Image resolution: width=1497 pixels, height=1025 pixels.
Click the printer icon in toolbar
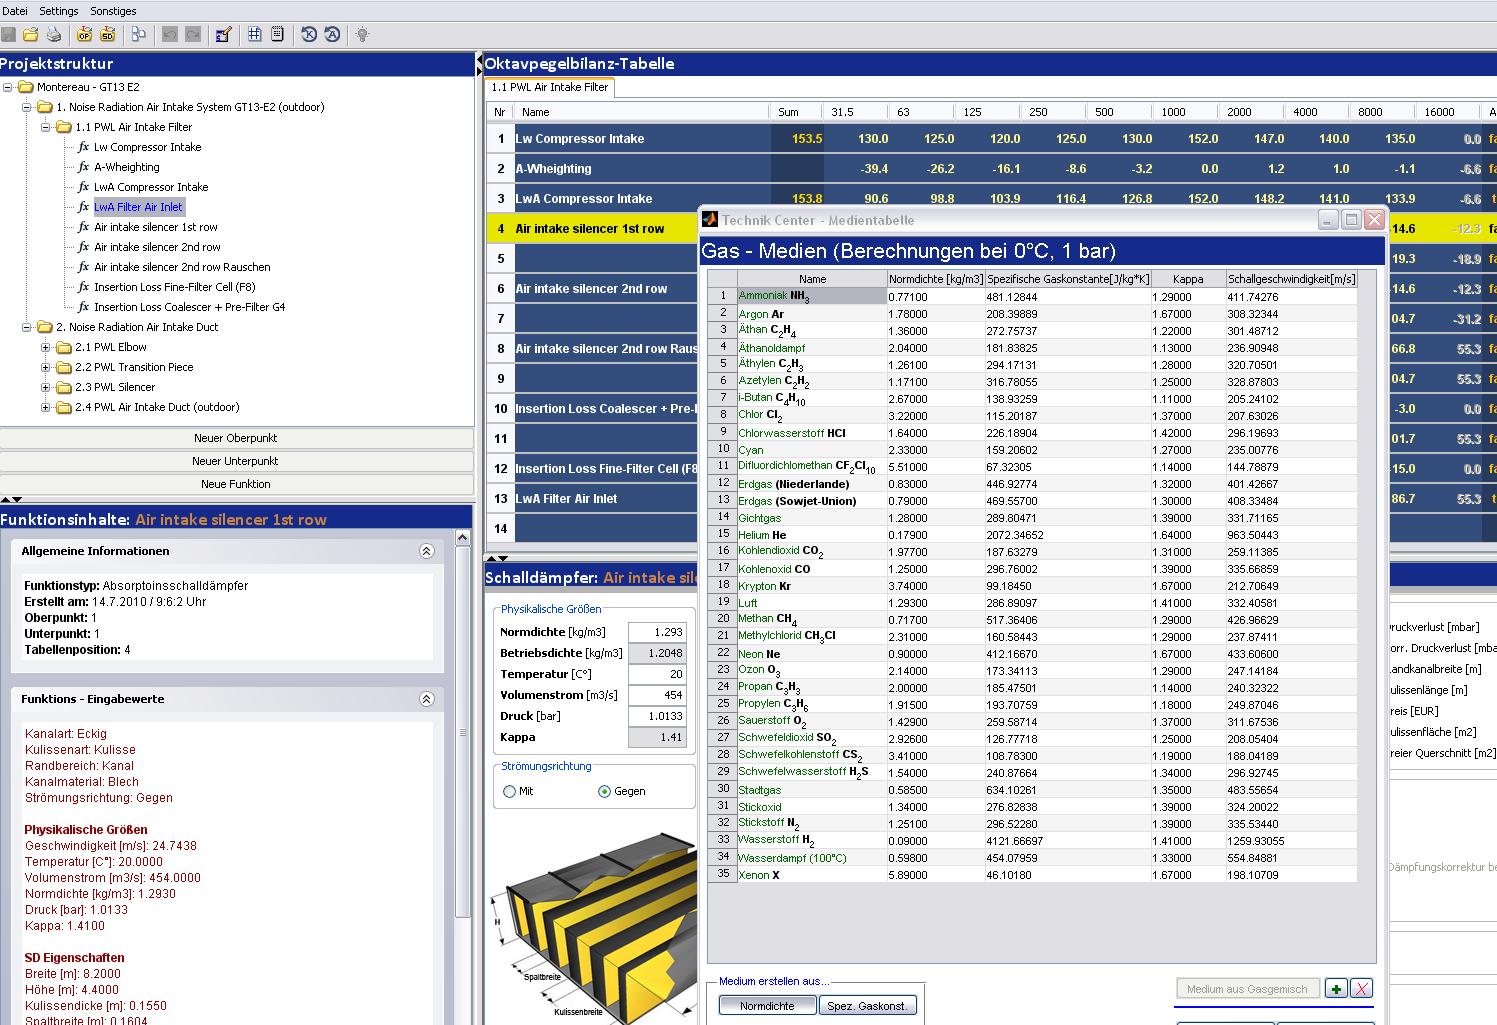pyautogui.click(x=54, y=35)
